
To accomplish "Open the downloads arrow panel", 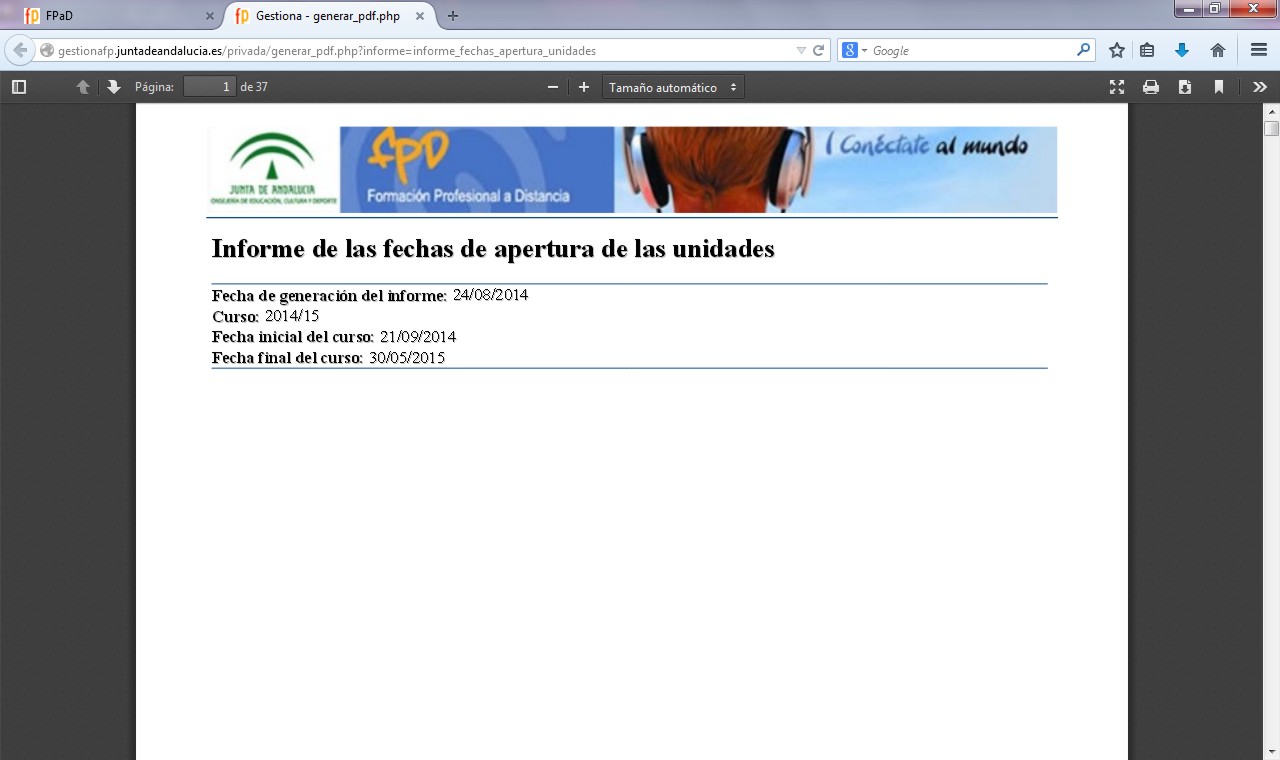I will (x=1182, y=51).
